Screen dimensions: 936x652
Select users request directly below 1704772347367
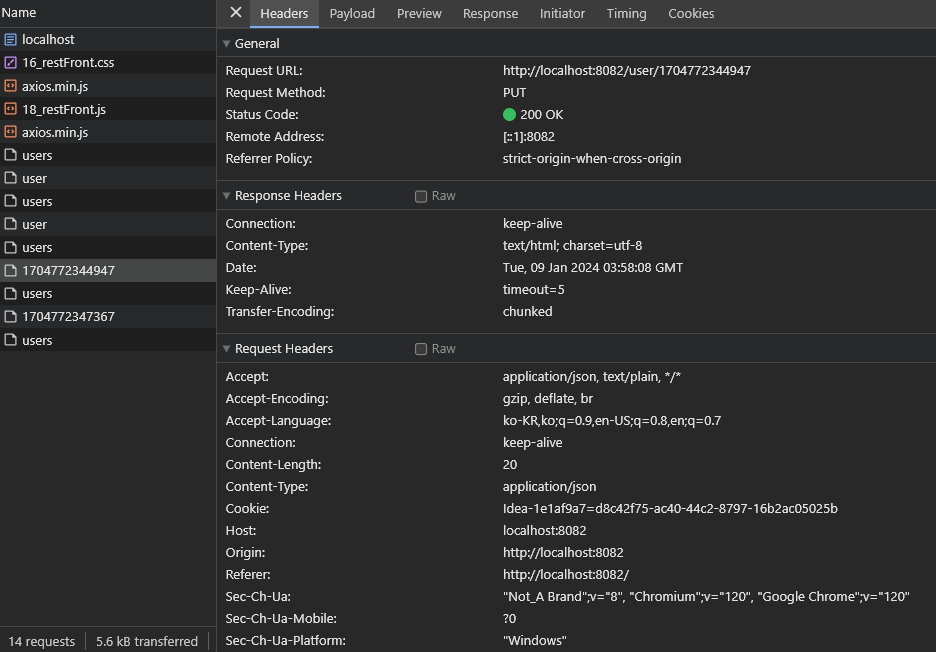(108, 340)
